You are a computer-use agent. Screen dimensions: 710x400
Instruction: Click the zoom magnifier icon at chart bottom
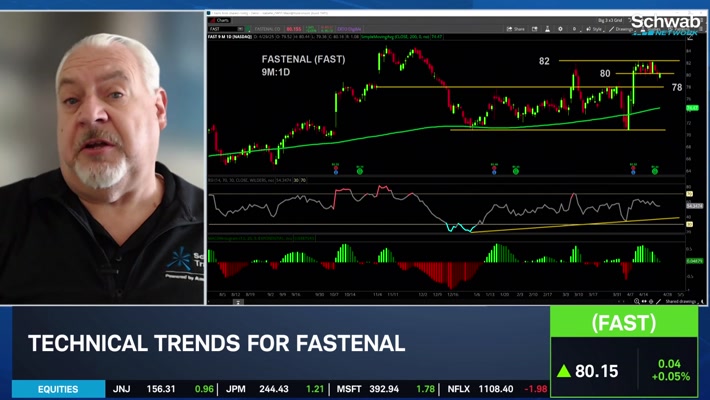coord(637,301)
